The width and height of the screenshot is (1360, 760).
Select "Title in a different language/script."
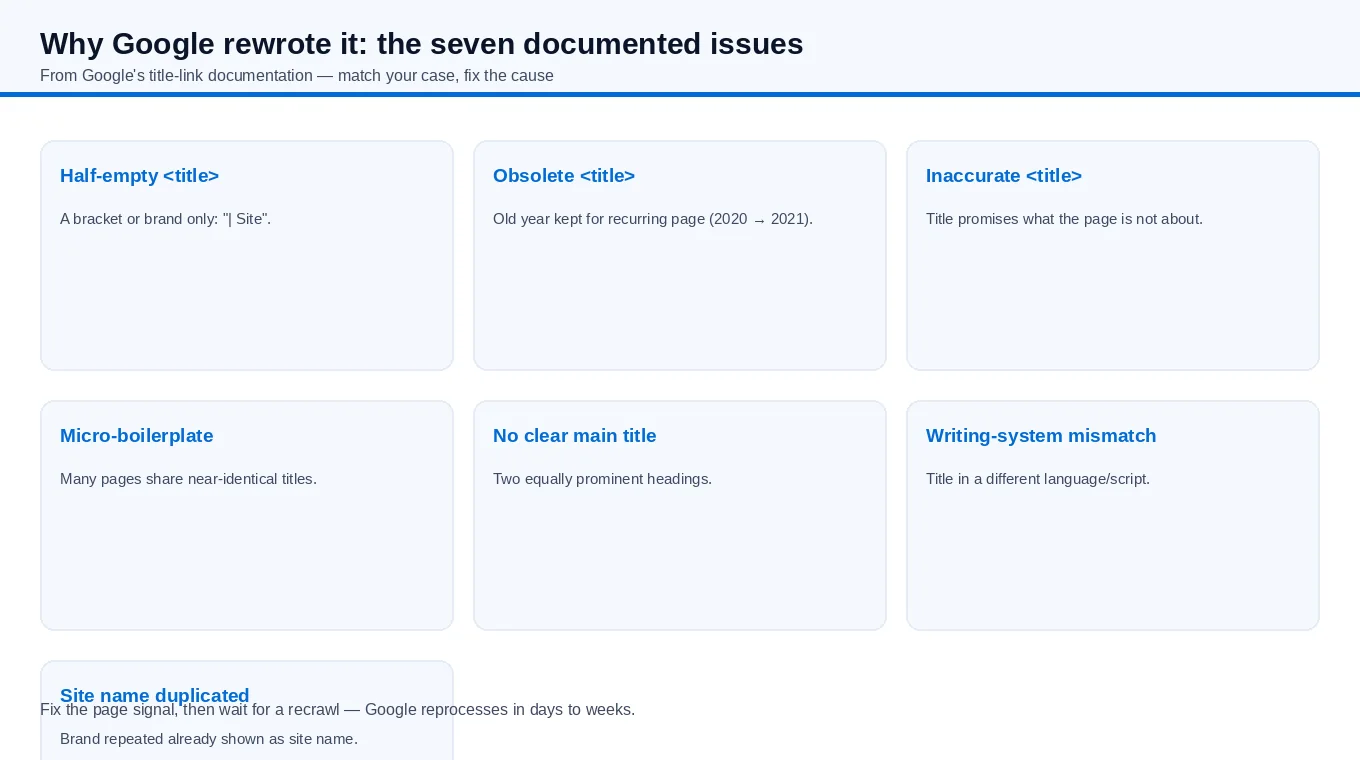coord(1038,479)
